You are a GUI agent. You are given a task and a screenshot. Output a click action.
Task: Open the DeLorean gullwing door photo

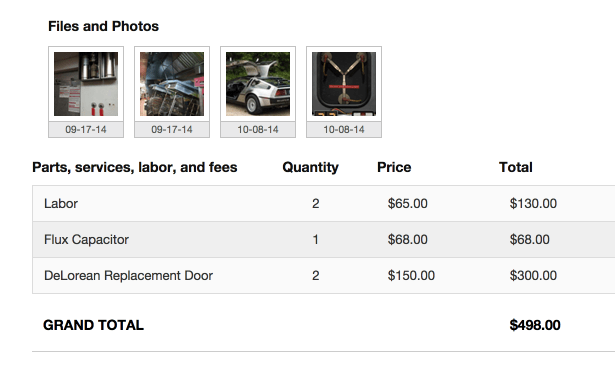(258, 84)
